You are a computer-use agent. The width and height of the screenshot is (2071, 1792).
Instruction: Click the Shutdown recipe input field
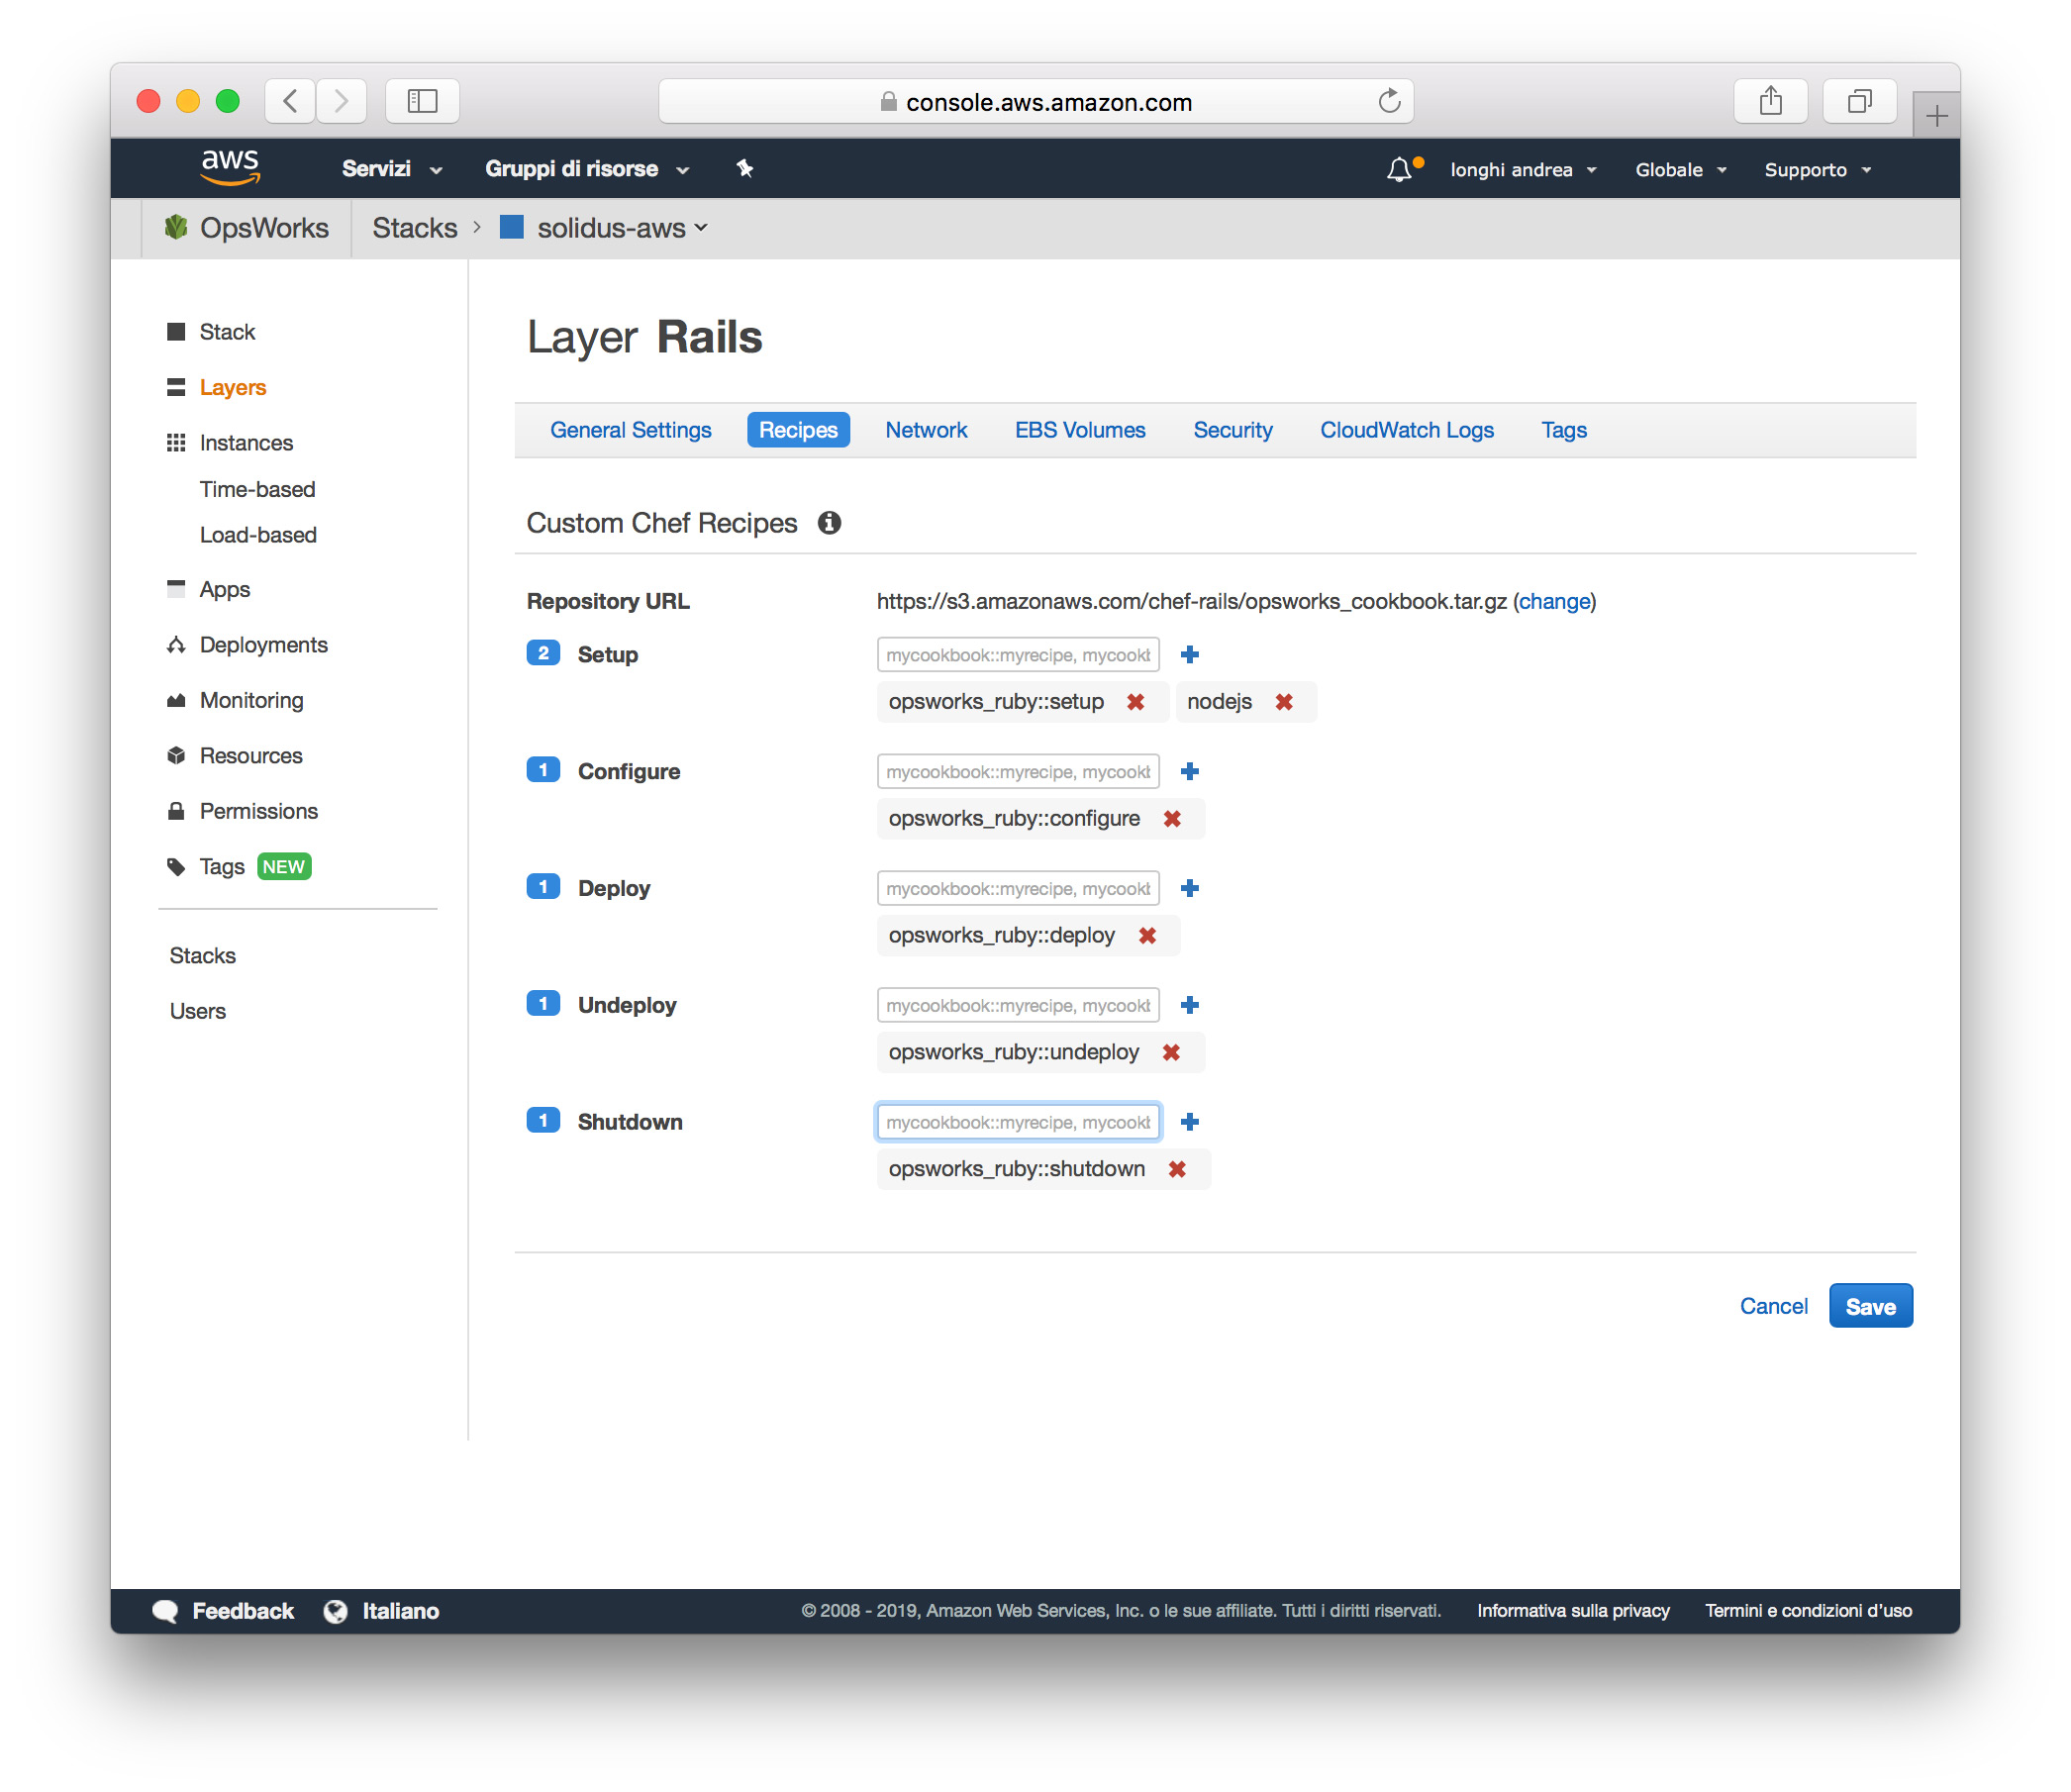point(1017,1121)
